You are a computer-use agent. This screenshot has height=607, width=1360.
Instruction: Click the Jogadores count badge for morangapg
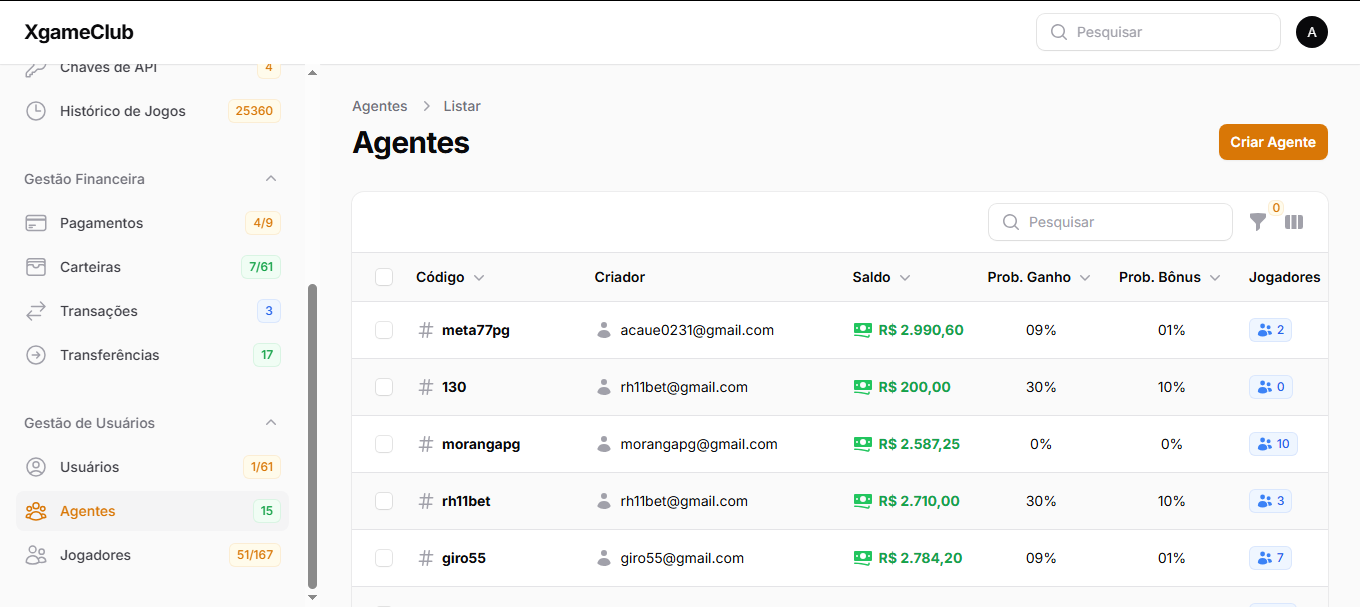pyautogui.click(x=1273, y=443)
